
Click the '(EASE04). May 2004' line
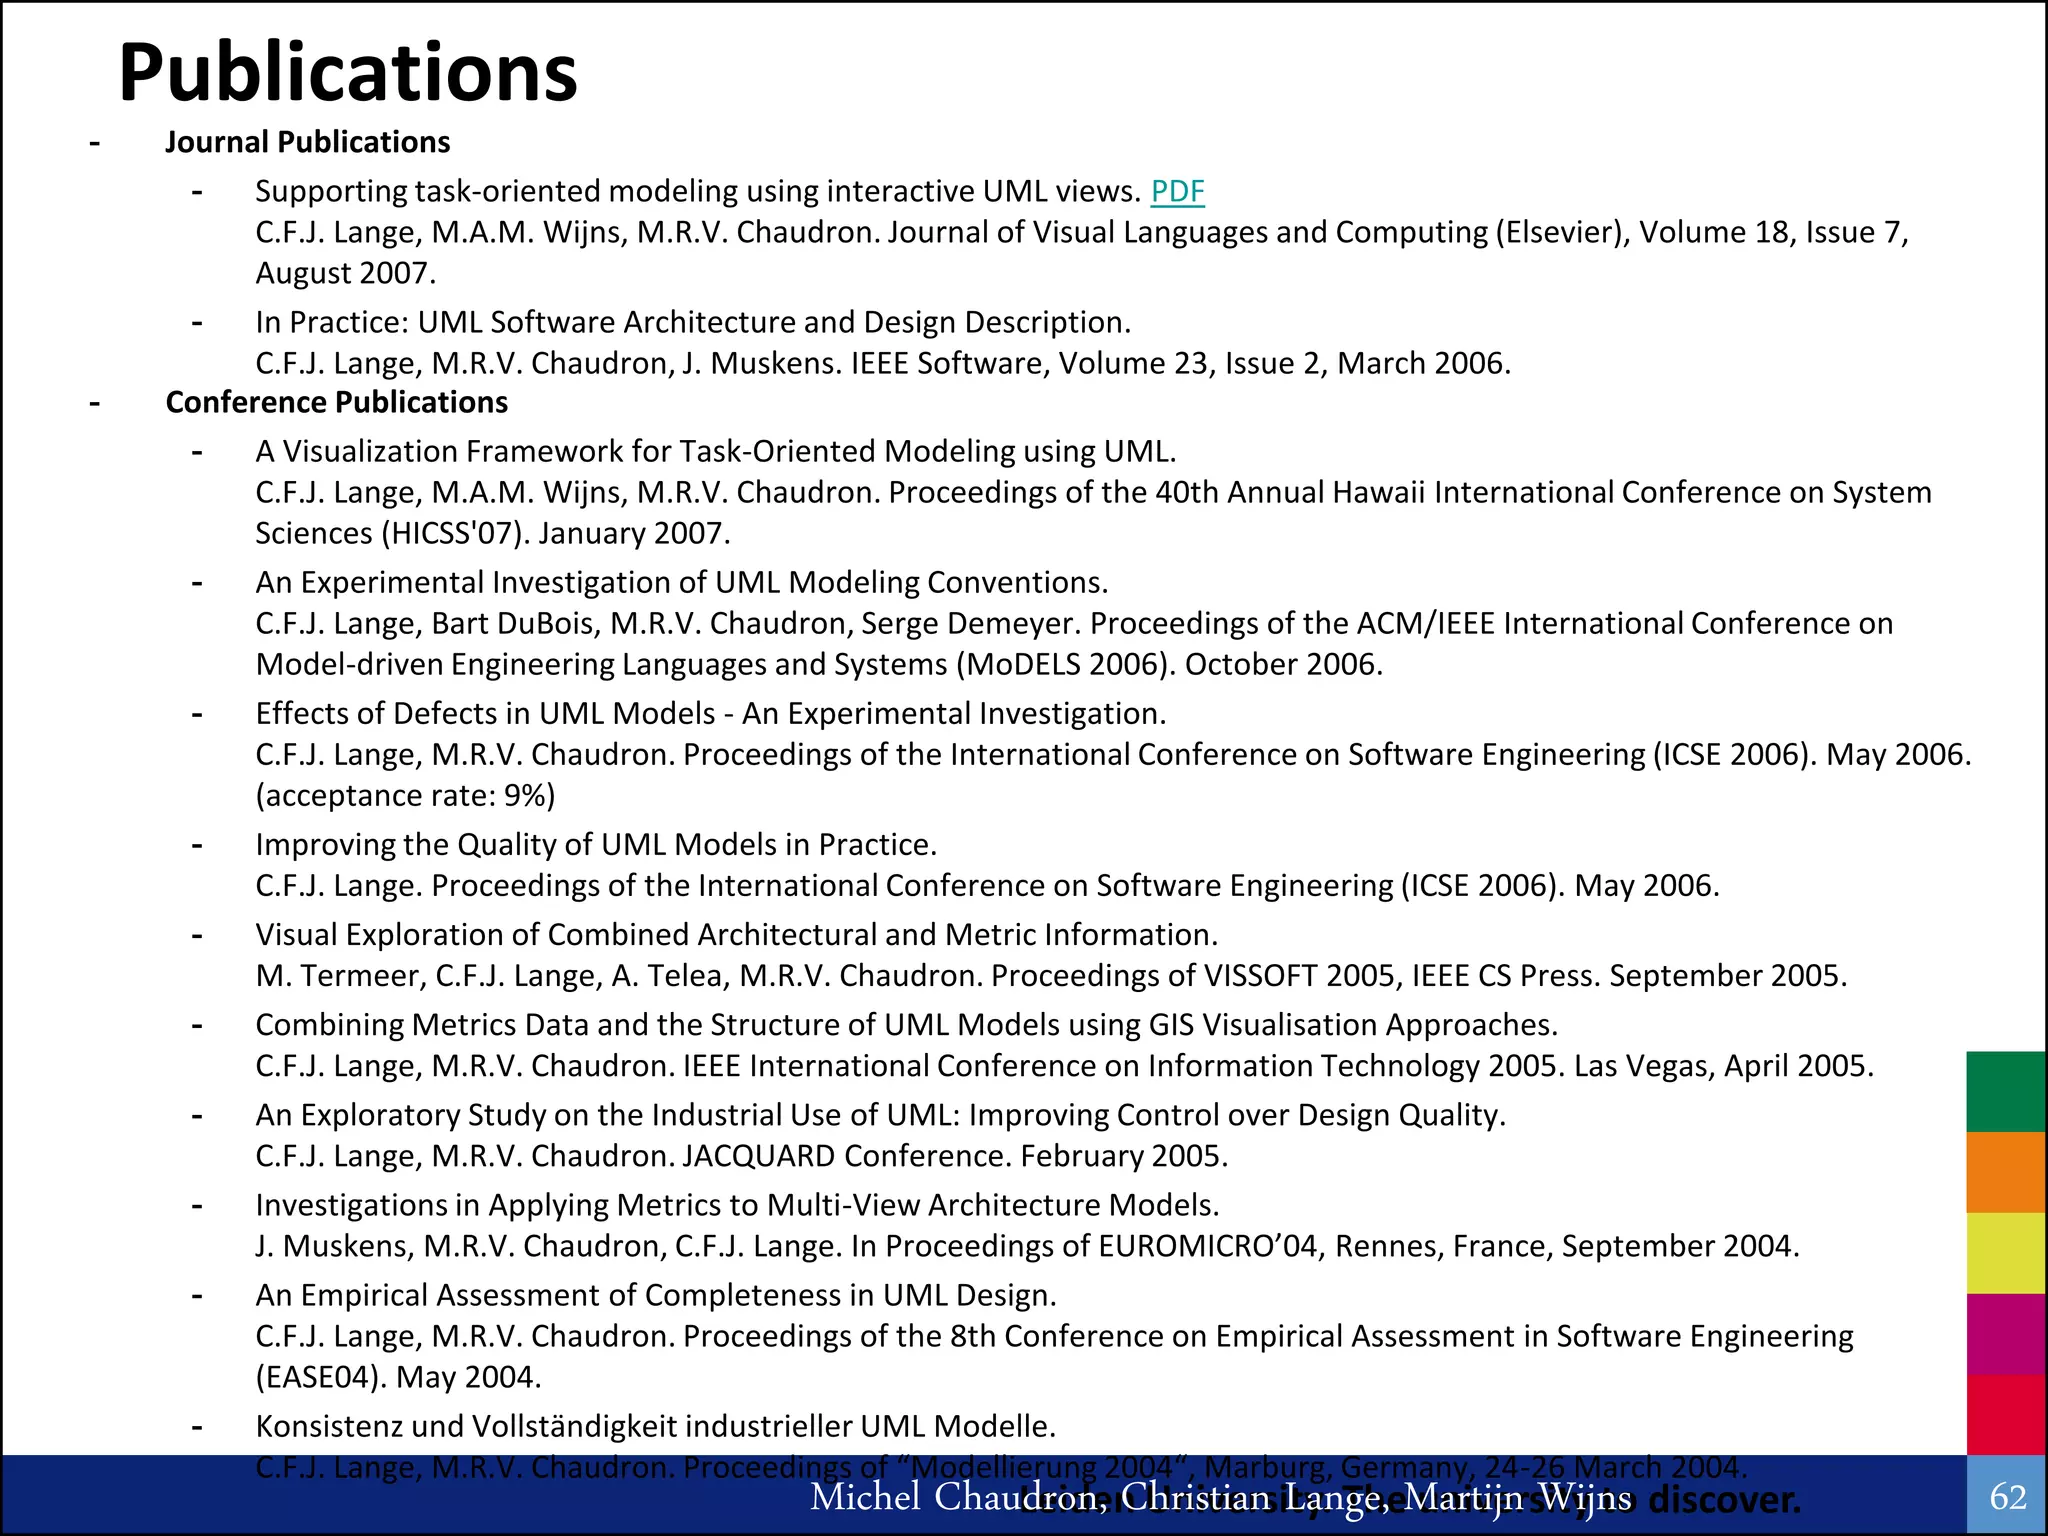tap(398, 1377)
